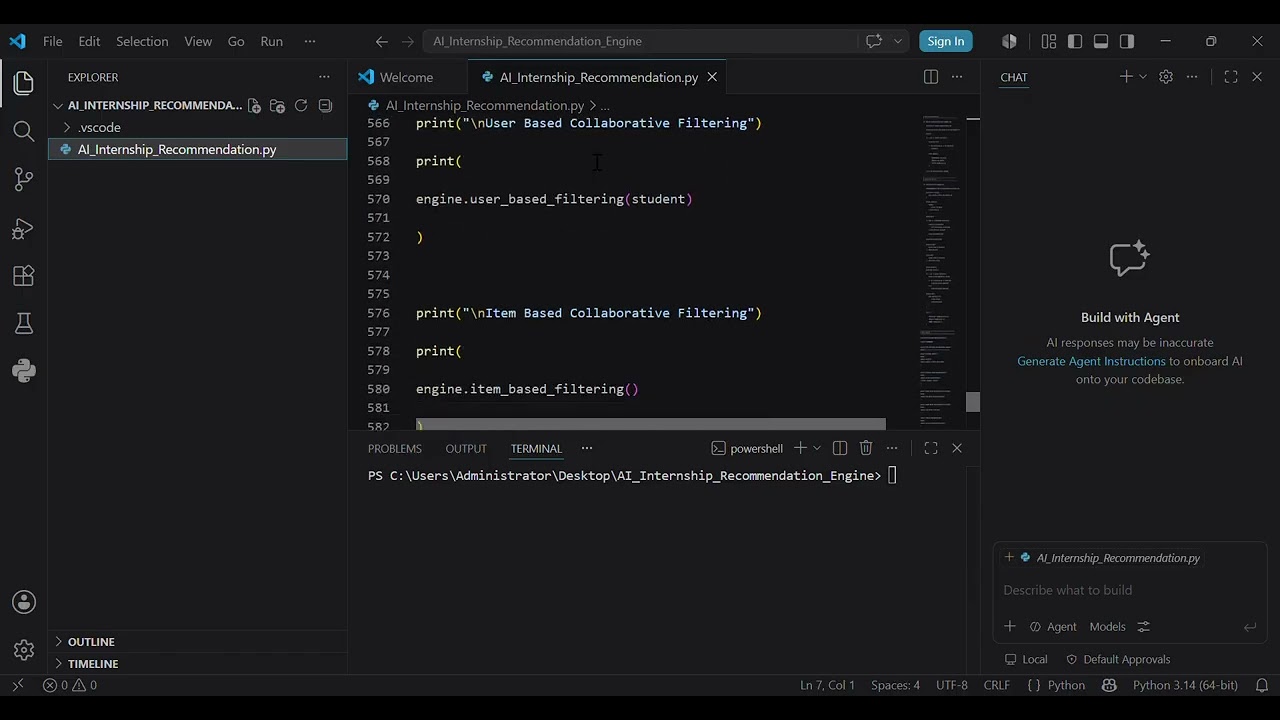Maximize the Chat panel
The image size is (1280, 720).
[1231, 77]
